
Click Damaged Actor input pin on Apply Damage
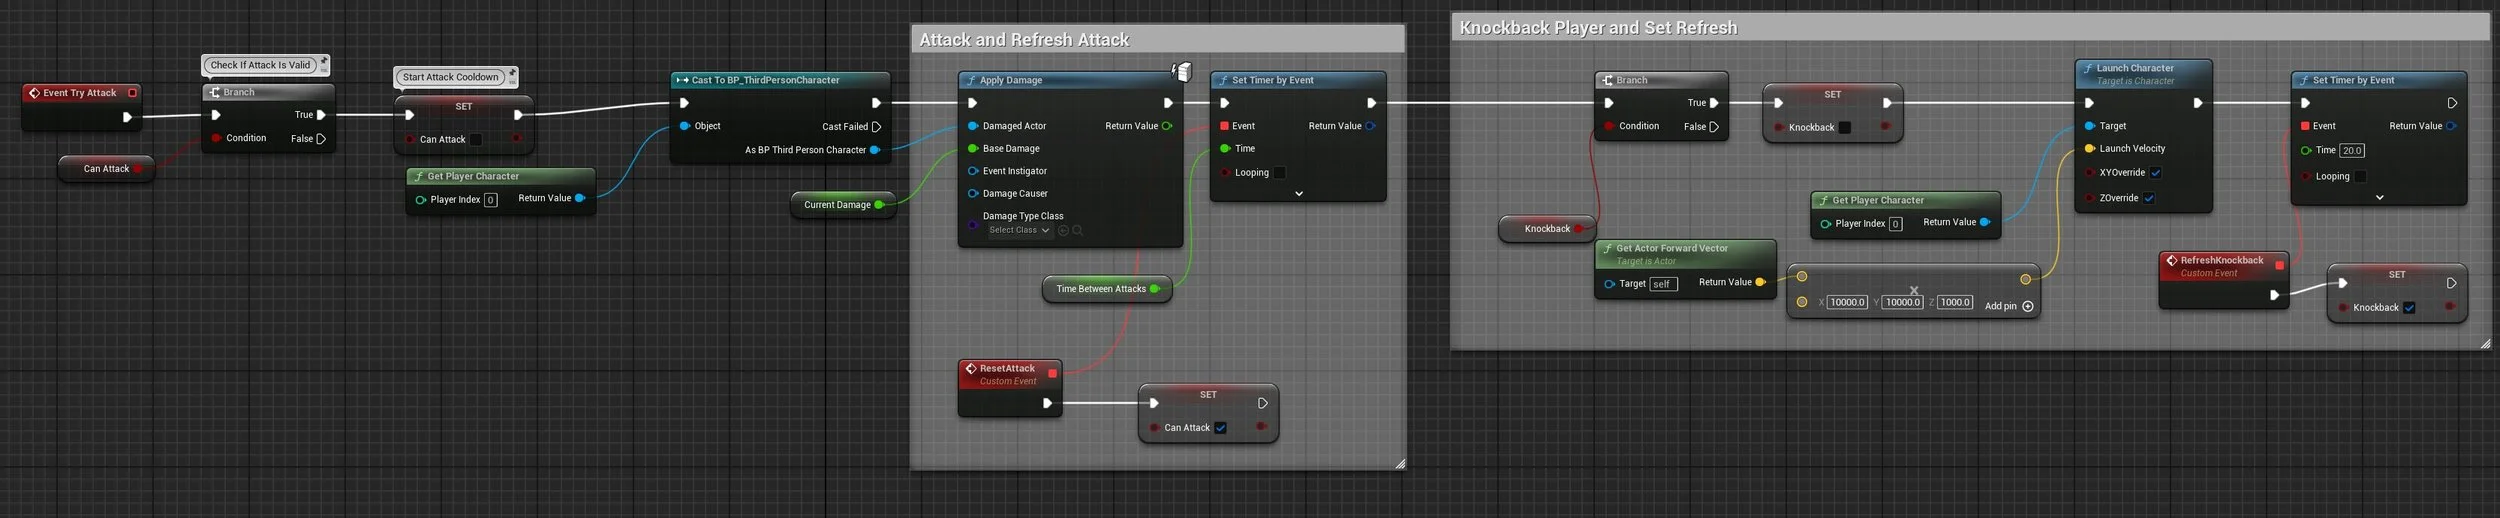click(x=973, y=126)
